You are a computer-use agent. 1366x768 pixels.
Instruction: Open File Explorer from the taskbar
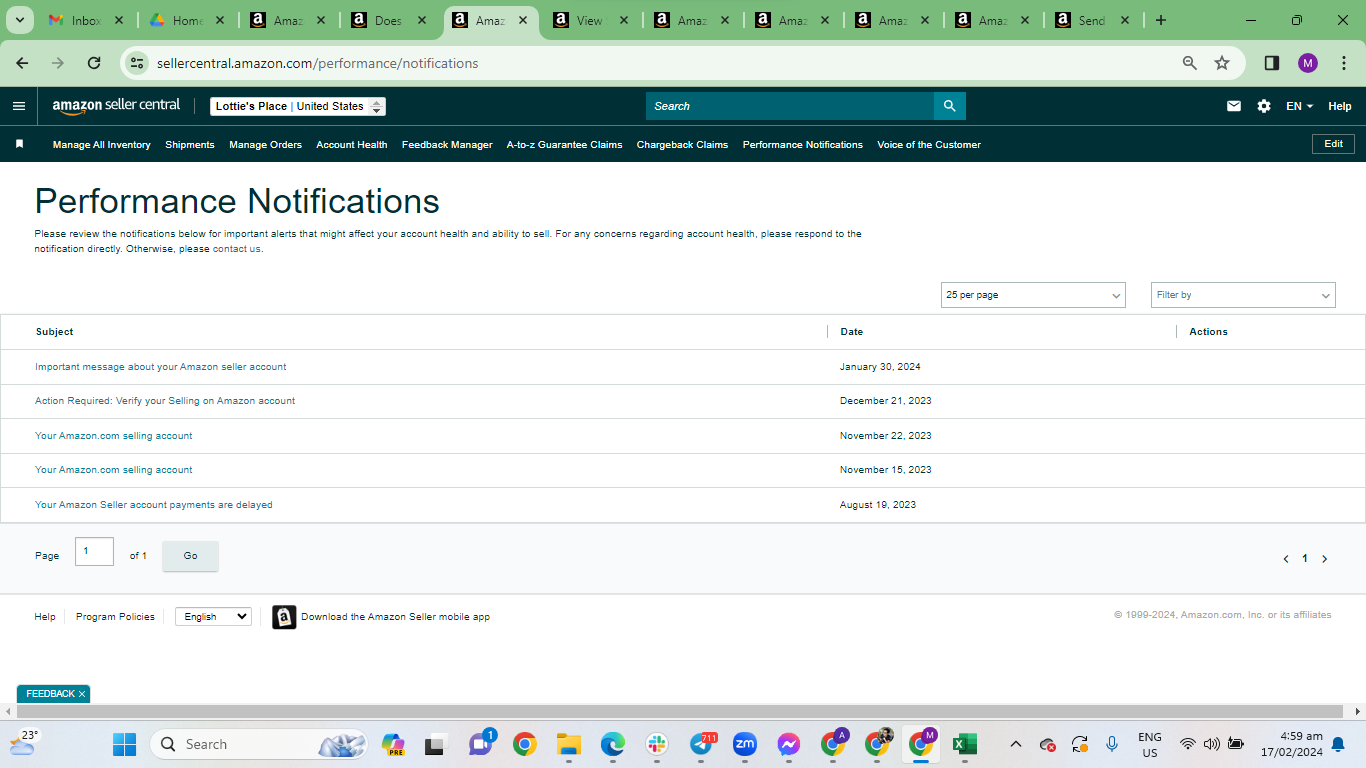coord(569,744)
